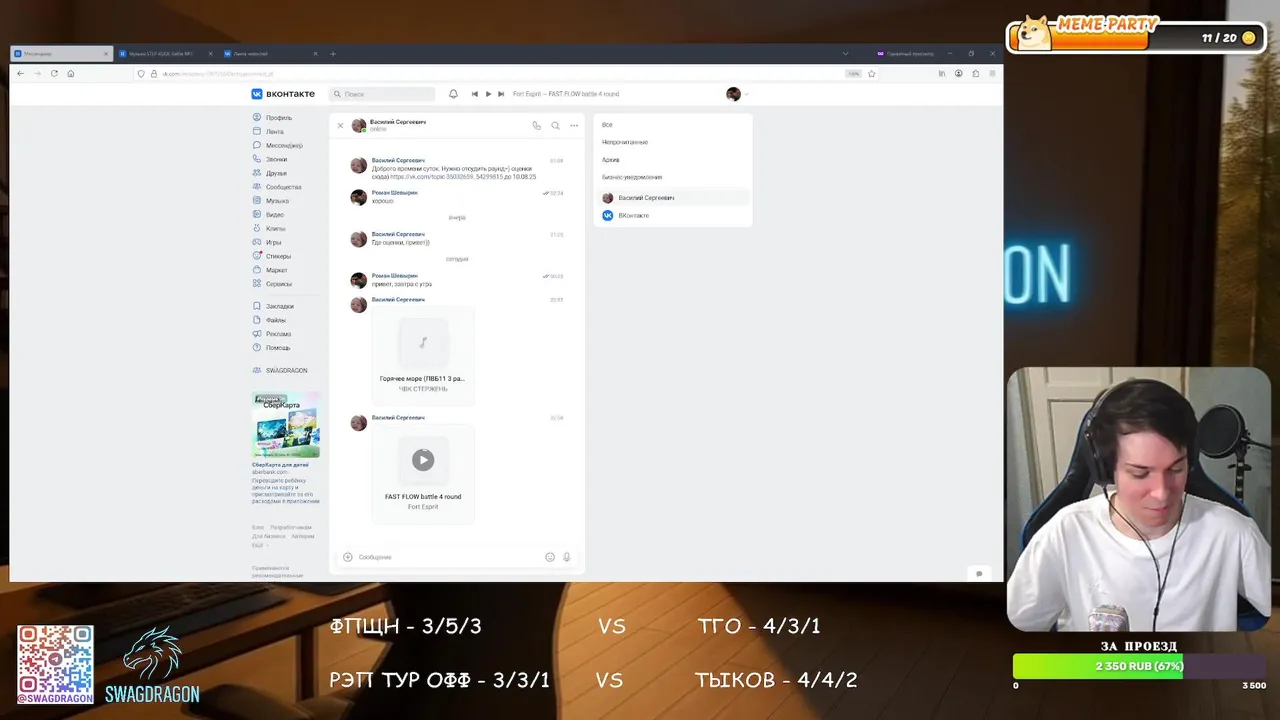Open the vk.com topic link in message

(448, 177)
